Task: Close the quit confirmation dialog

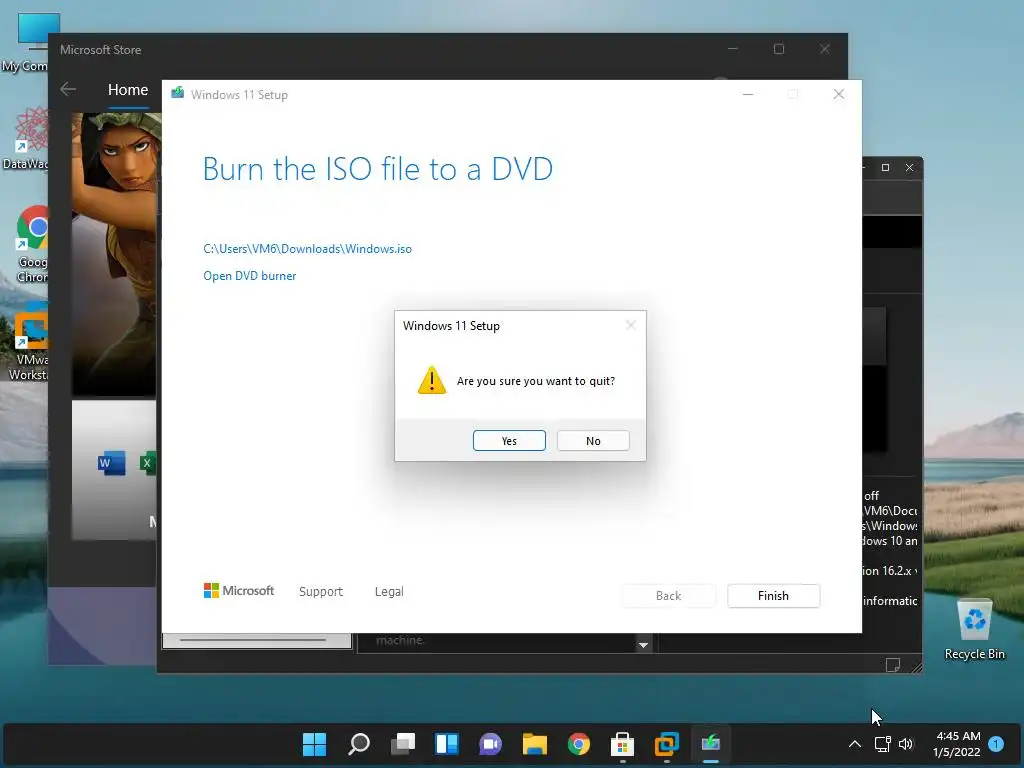Action: [x=630, y=325]
